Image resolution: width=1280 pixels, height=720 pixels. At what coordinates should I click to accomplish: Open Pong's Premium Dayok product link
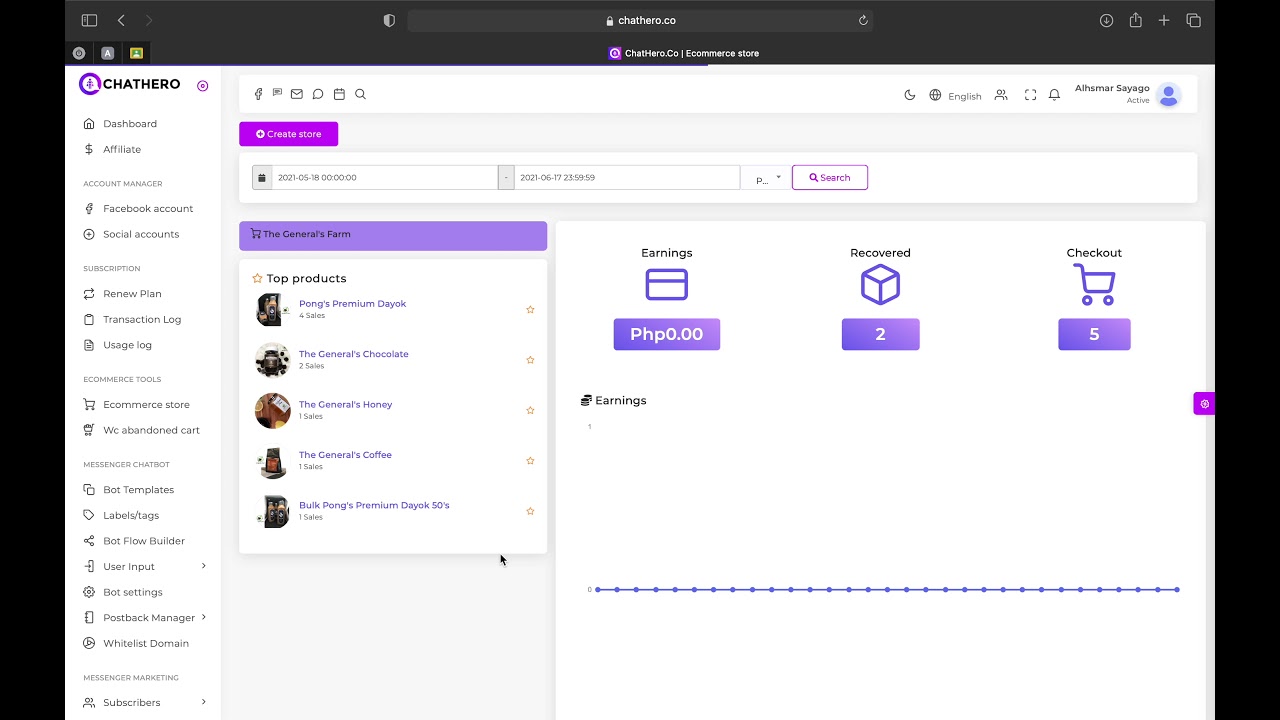click(x=352, y=303)
